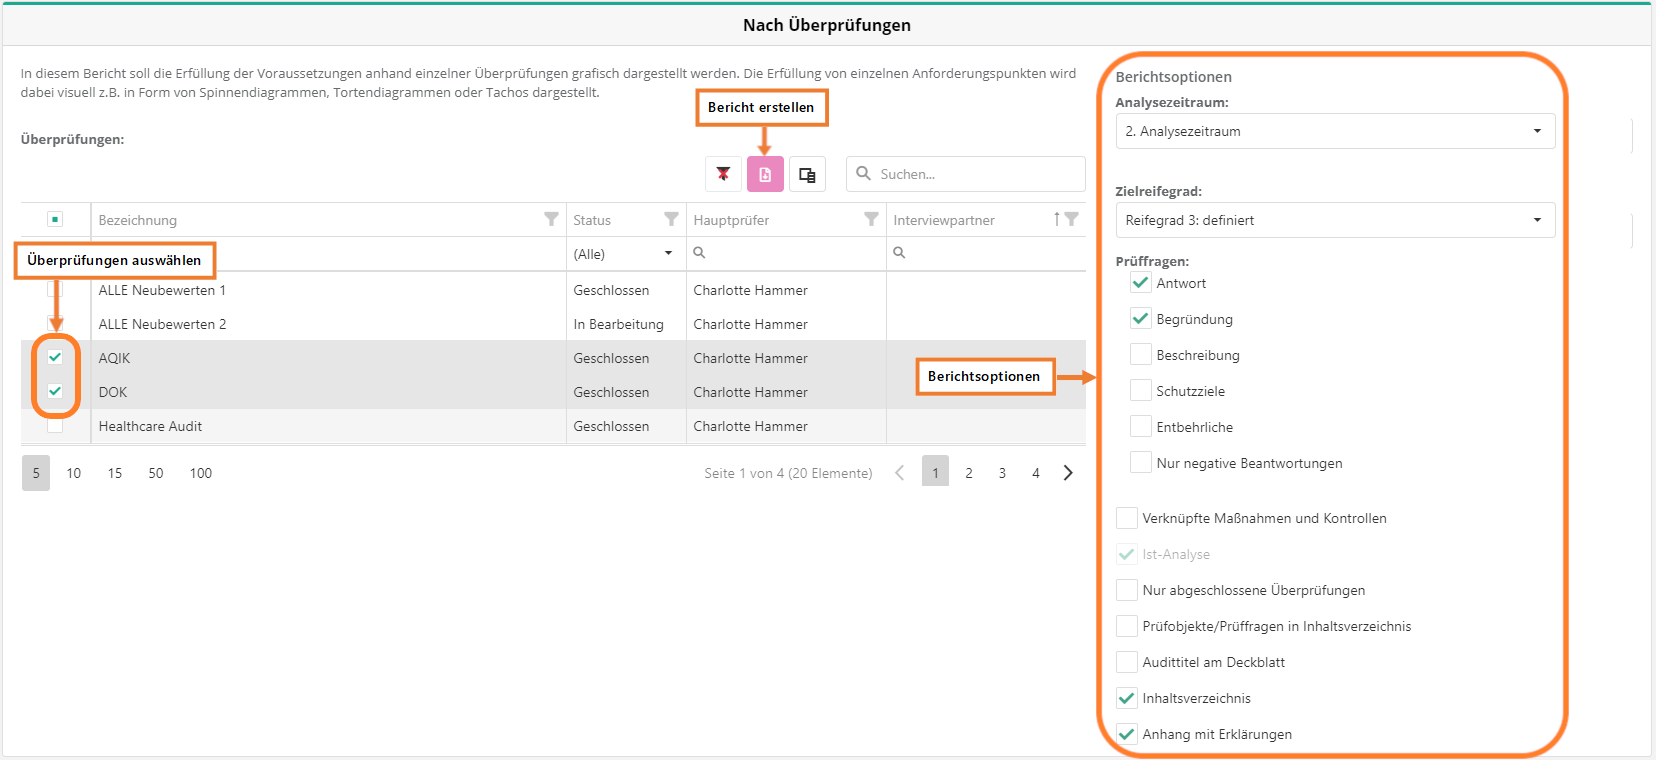Open the Status column filter funnel
The height and width of the screenshot is (760, 1656).
click(671, 219)
